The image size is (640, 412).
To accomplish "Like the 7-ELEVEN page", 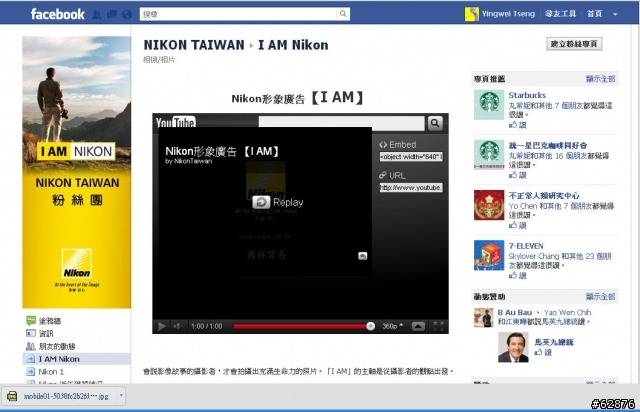I will pos(518,276).
